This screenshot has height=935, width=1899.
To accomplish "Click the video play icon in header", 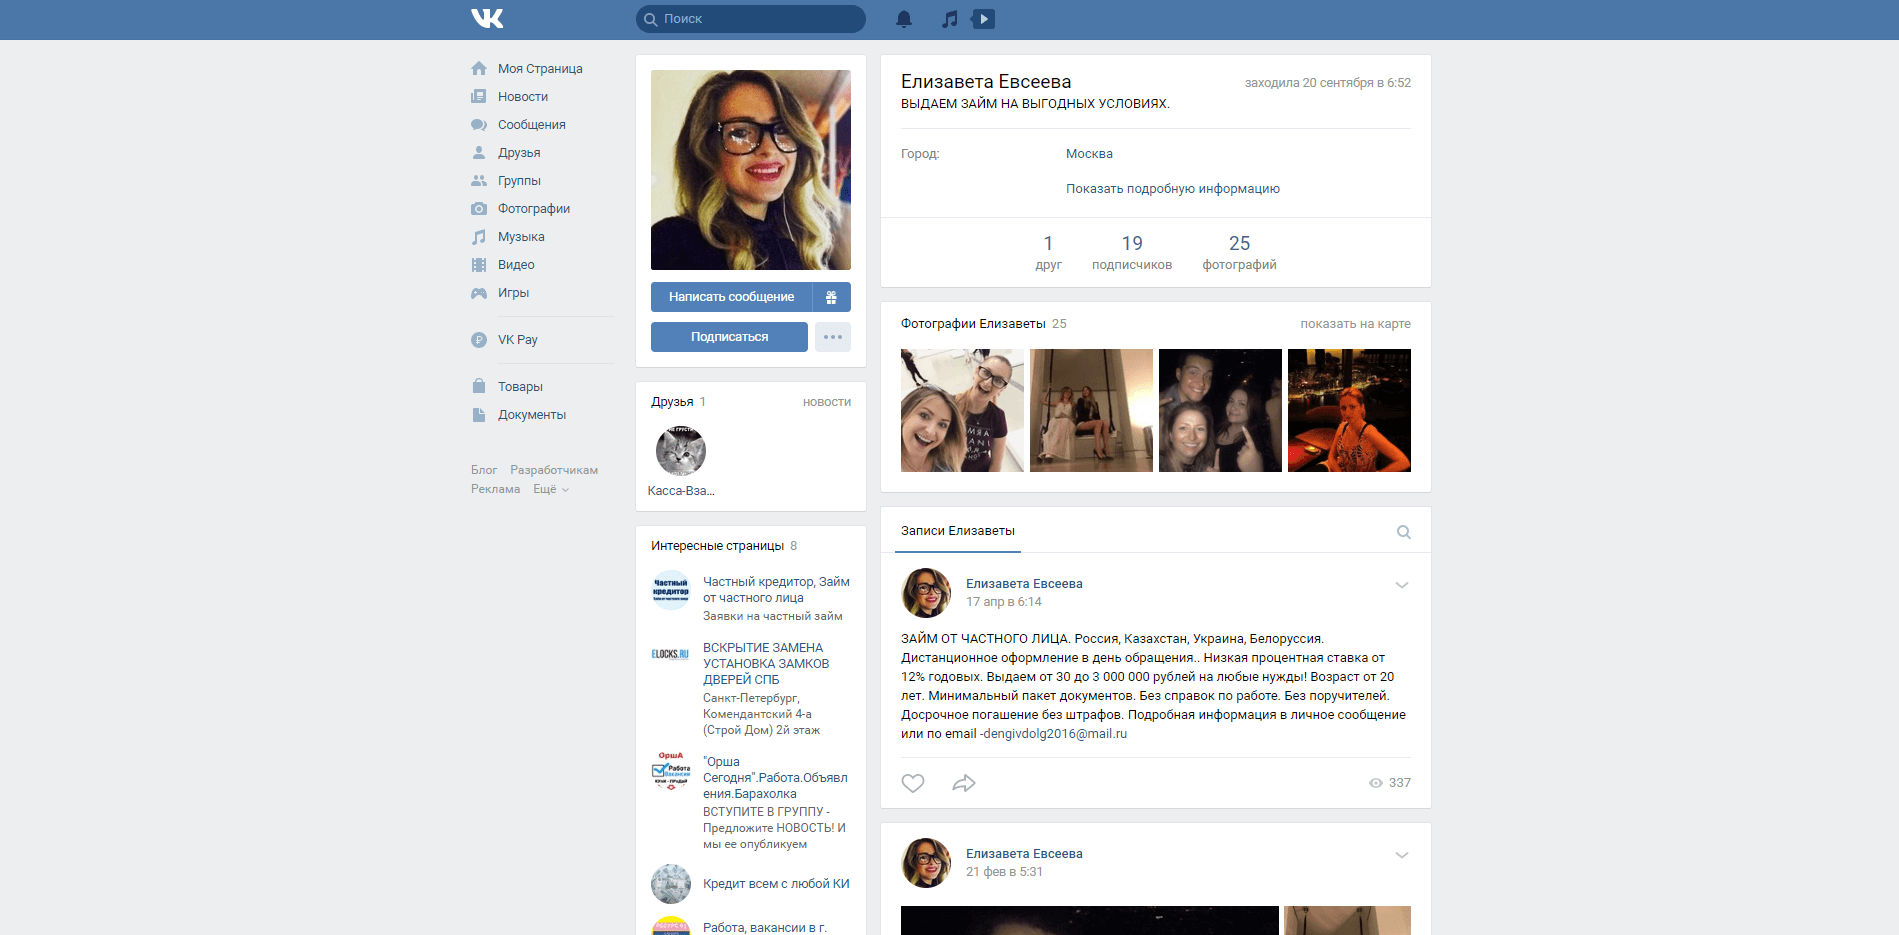I will click(x=984, y=19).
